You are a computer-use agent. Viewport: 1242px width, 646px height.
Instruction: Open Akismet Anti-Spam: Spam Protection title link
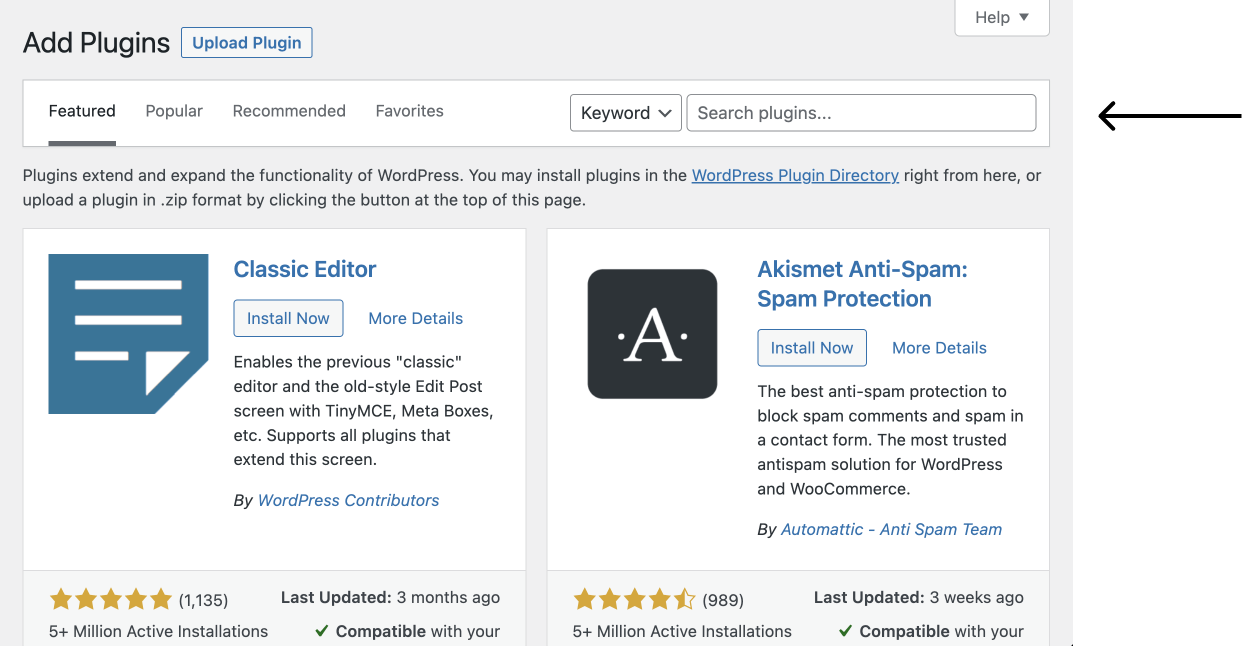[862, 284]
